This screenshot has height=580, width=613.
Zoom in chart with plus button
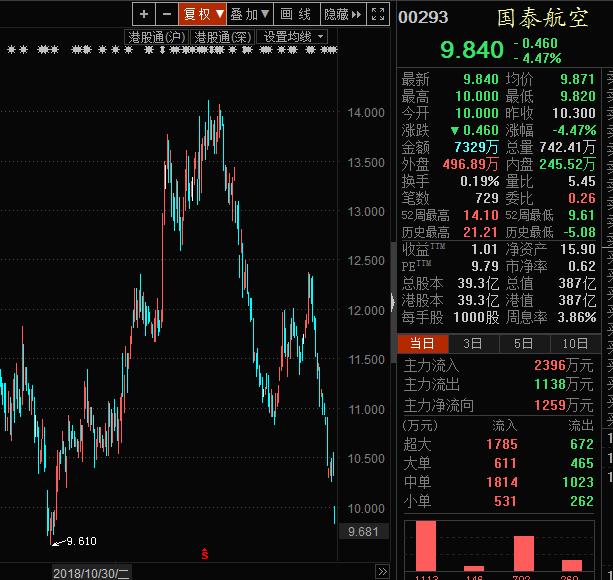(x=144, y=14)
